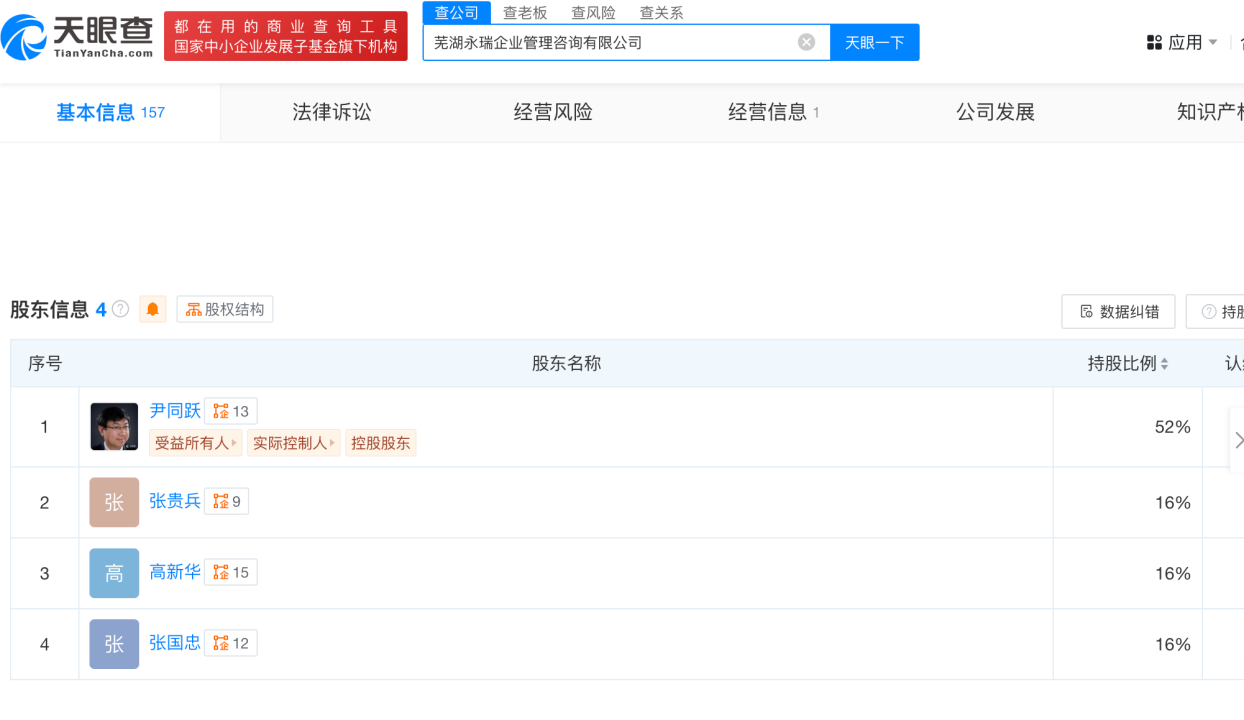Open 高新华's relationship graph icon showing 15
Viewport: 1244px width, 720px height.
[230, 572]
